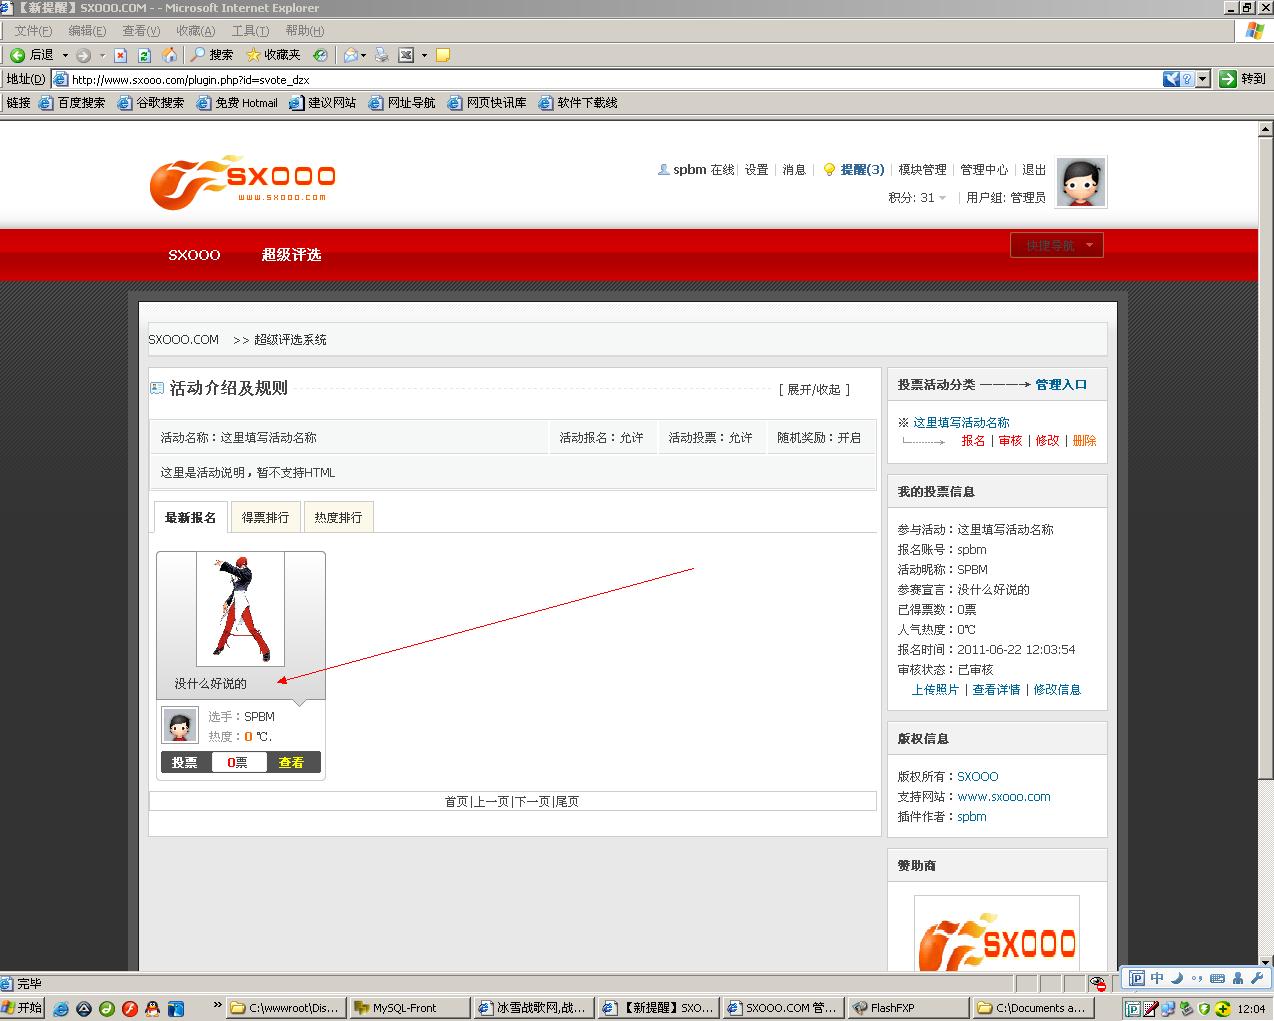Open the 帮助(H) menu
This screenshot has width=1274, height=1021.
tap(304, 31)
